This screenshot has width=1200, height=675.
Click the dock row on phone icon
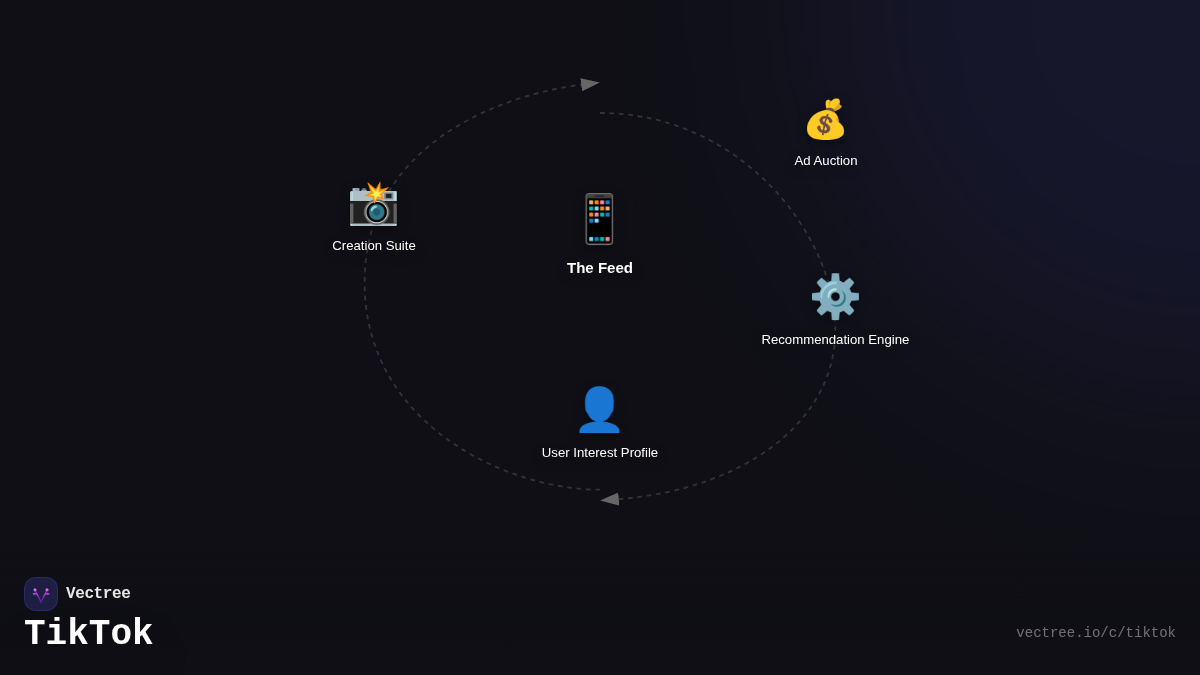[599, 239]
